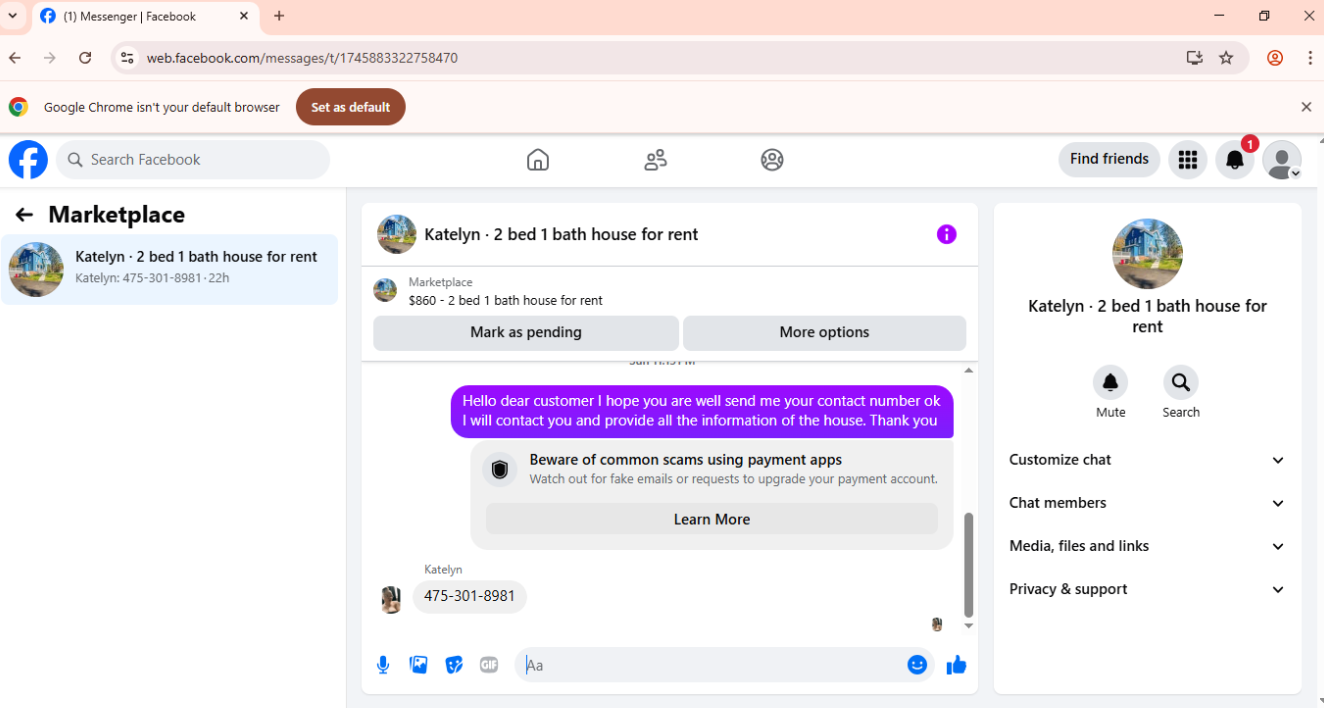Open the notifications bell with red badge
The image size is (1324, 708).
pyautogui.click(x=1235, y=160)
